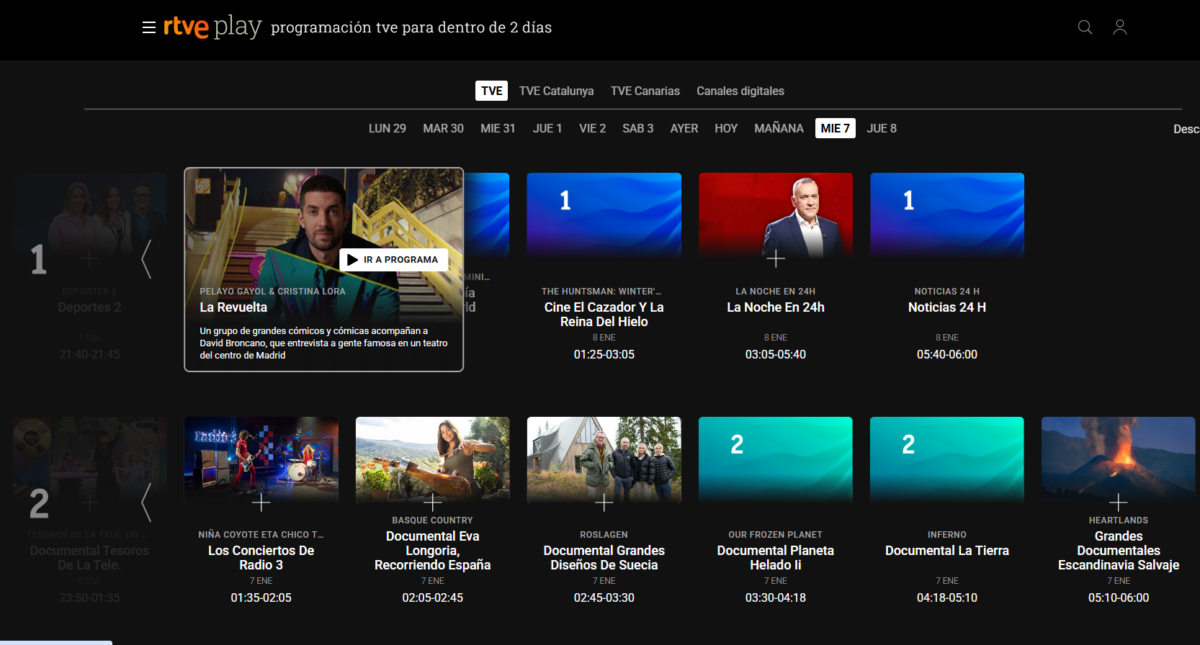1200x645 pixels.
Task: Open the hamburger menu icon
Action: 149,28
